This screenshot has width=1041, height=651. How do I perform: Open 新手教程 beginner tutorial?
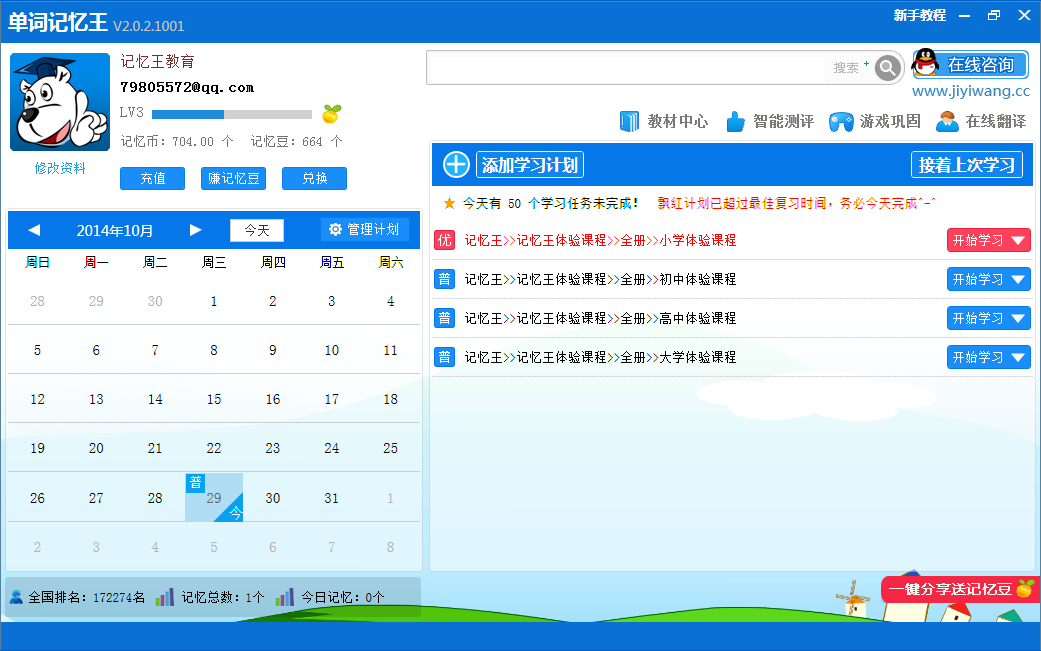point(919,16)
